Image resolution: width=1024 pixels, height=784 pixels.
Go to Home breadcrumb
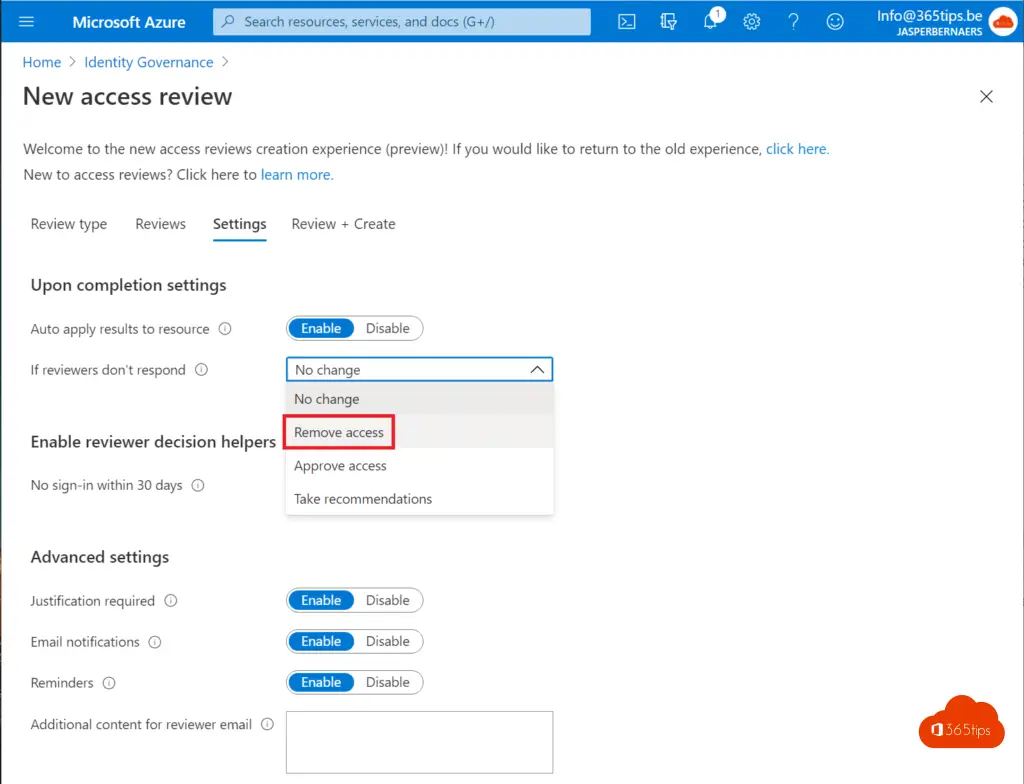click(x=42, y=62)
